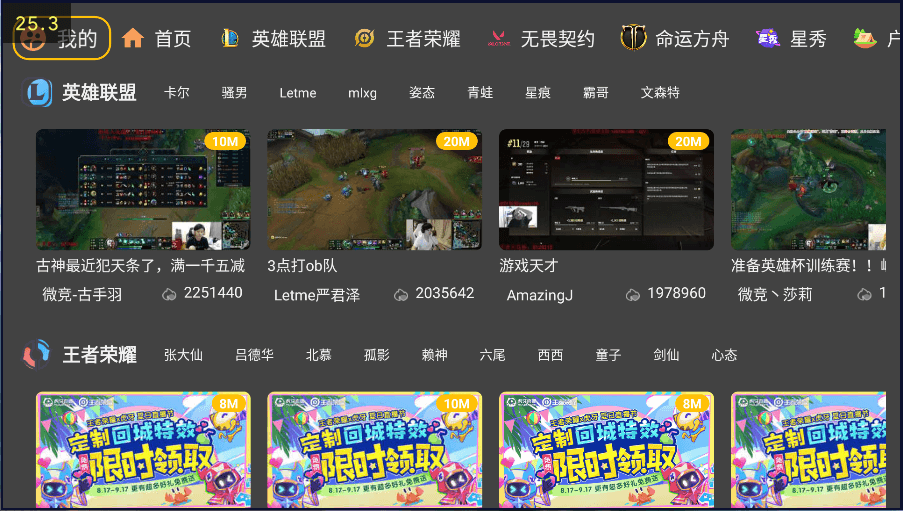
Task: Select streamer tag 赖神
Action: (x=434, y=355)
